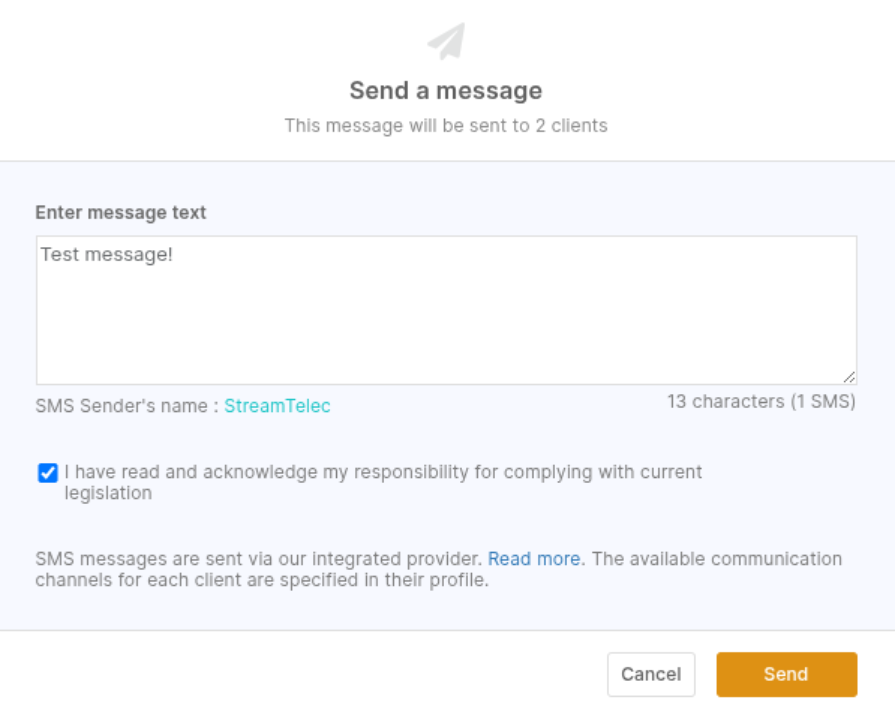This screenshot has height=717, width=895.
Task: Open the Read more link
Action: coord(534,559)
